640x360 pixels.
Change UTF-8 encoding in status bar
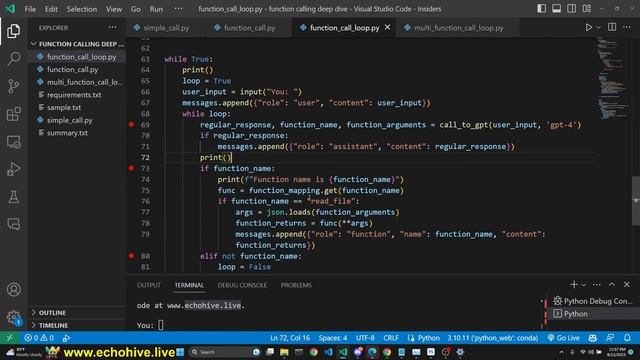tap(365, 338)
